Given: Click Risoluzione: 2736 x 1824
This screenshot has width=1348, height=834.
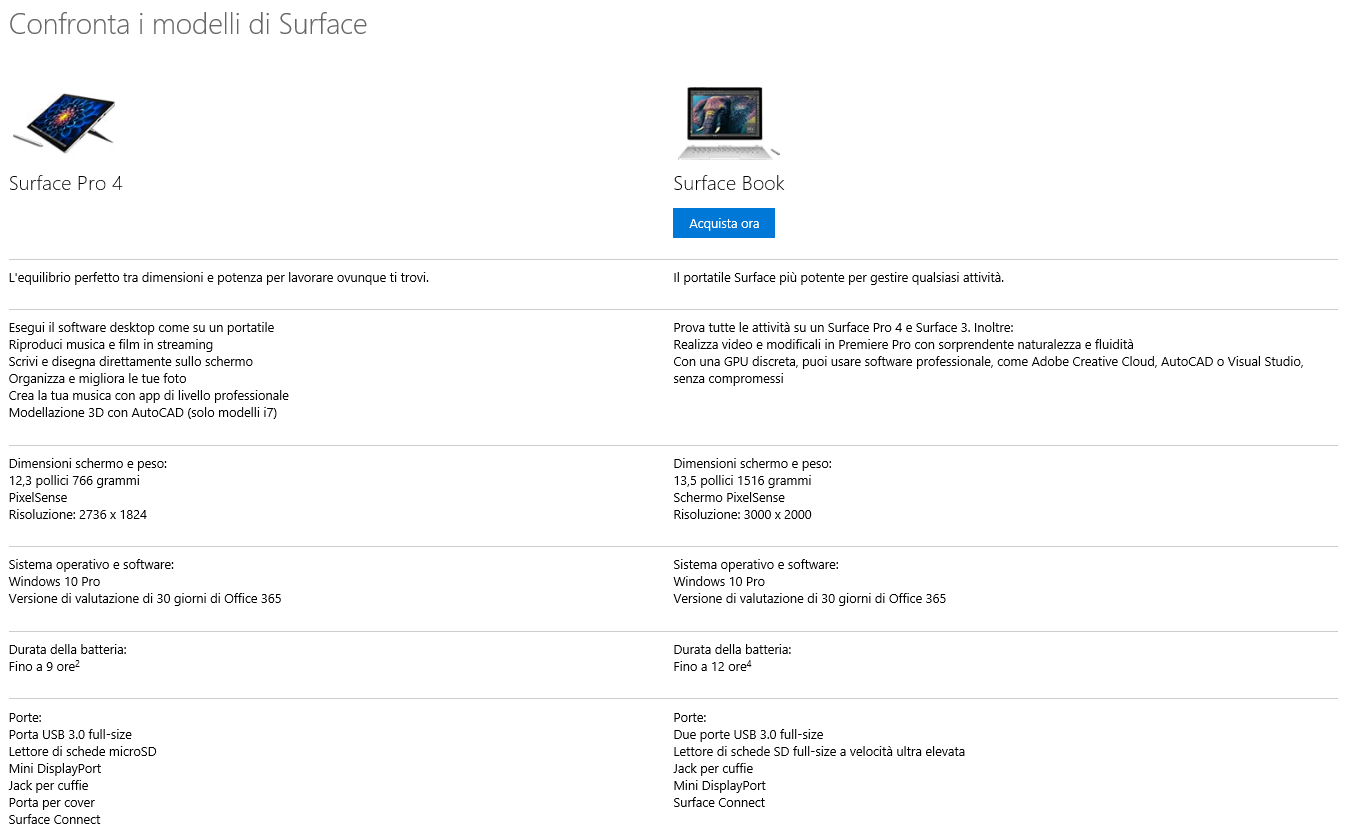Looking at the screenshot, I should pos(78,515).
